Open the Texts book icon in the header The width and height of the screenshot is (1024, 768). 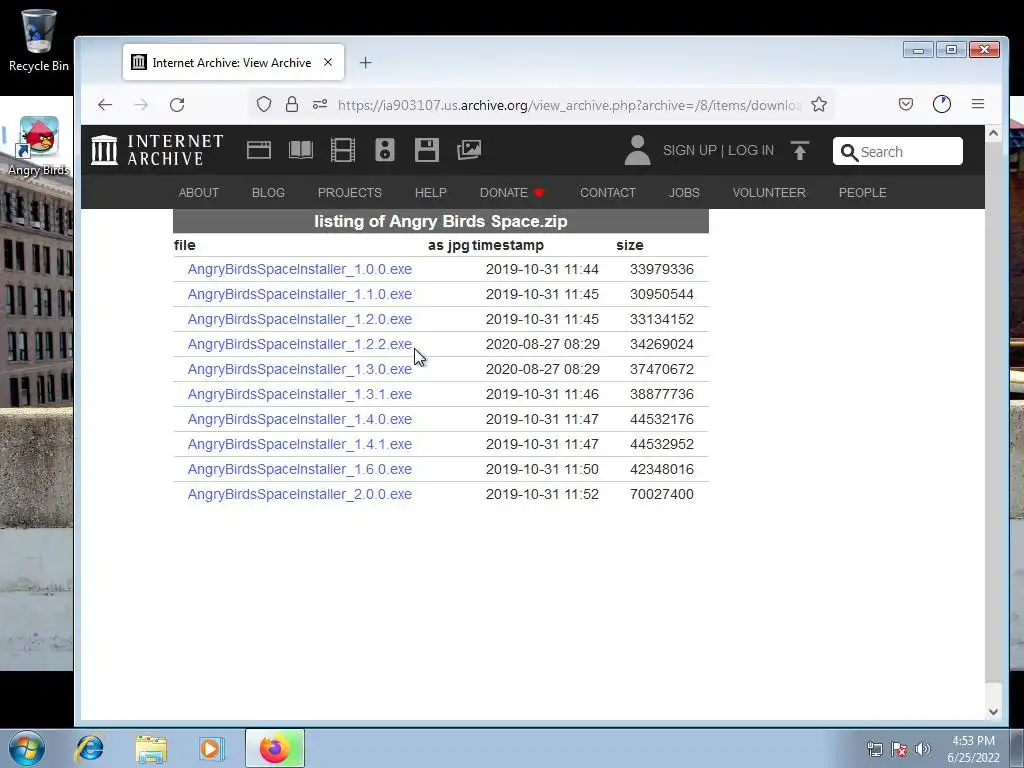[x=301, y=150]
